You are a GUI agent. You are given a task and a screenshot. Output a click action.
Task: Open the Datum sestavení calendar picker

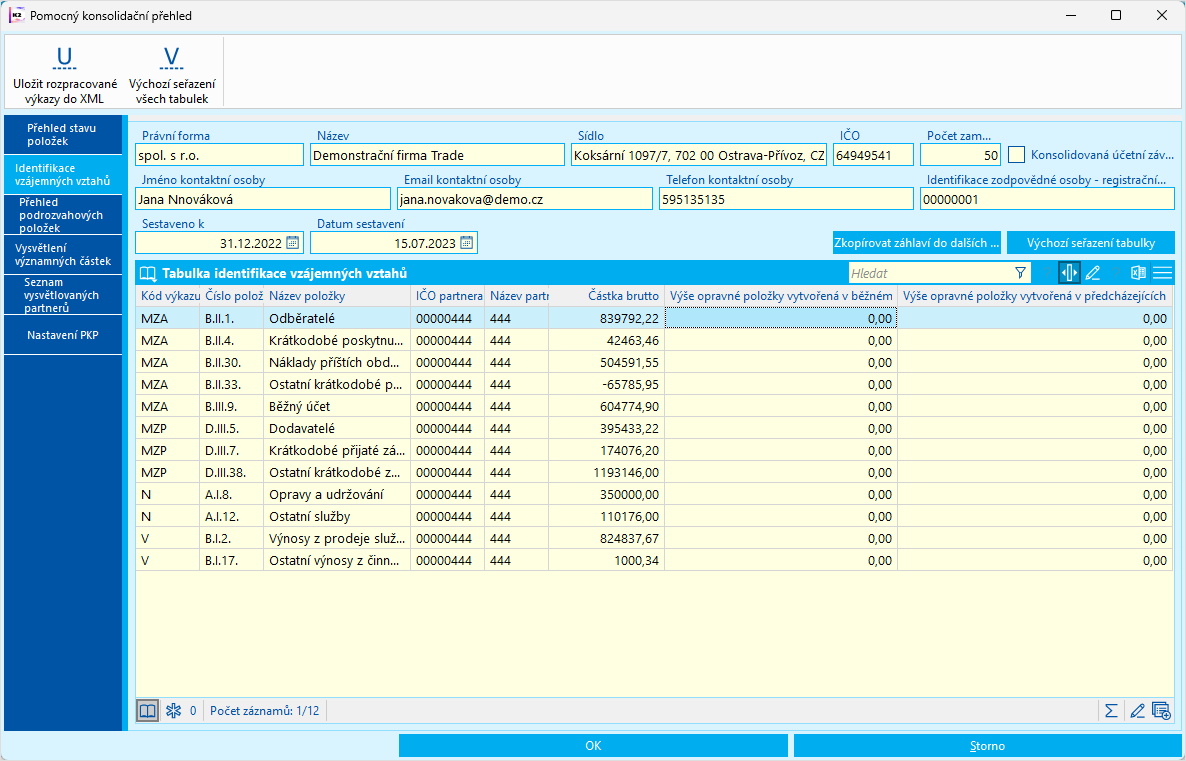click(x=466, y=242)
